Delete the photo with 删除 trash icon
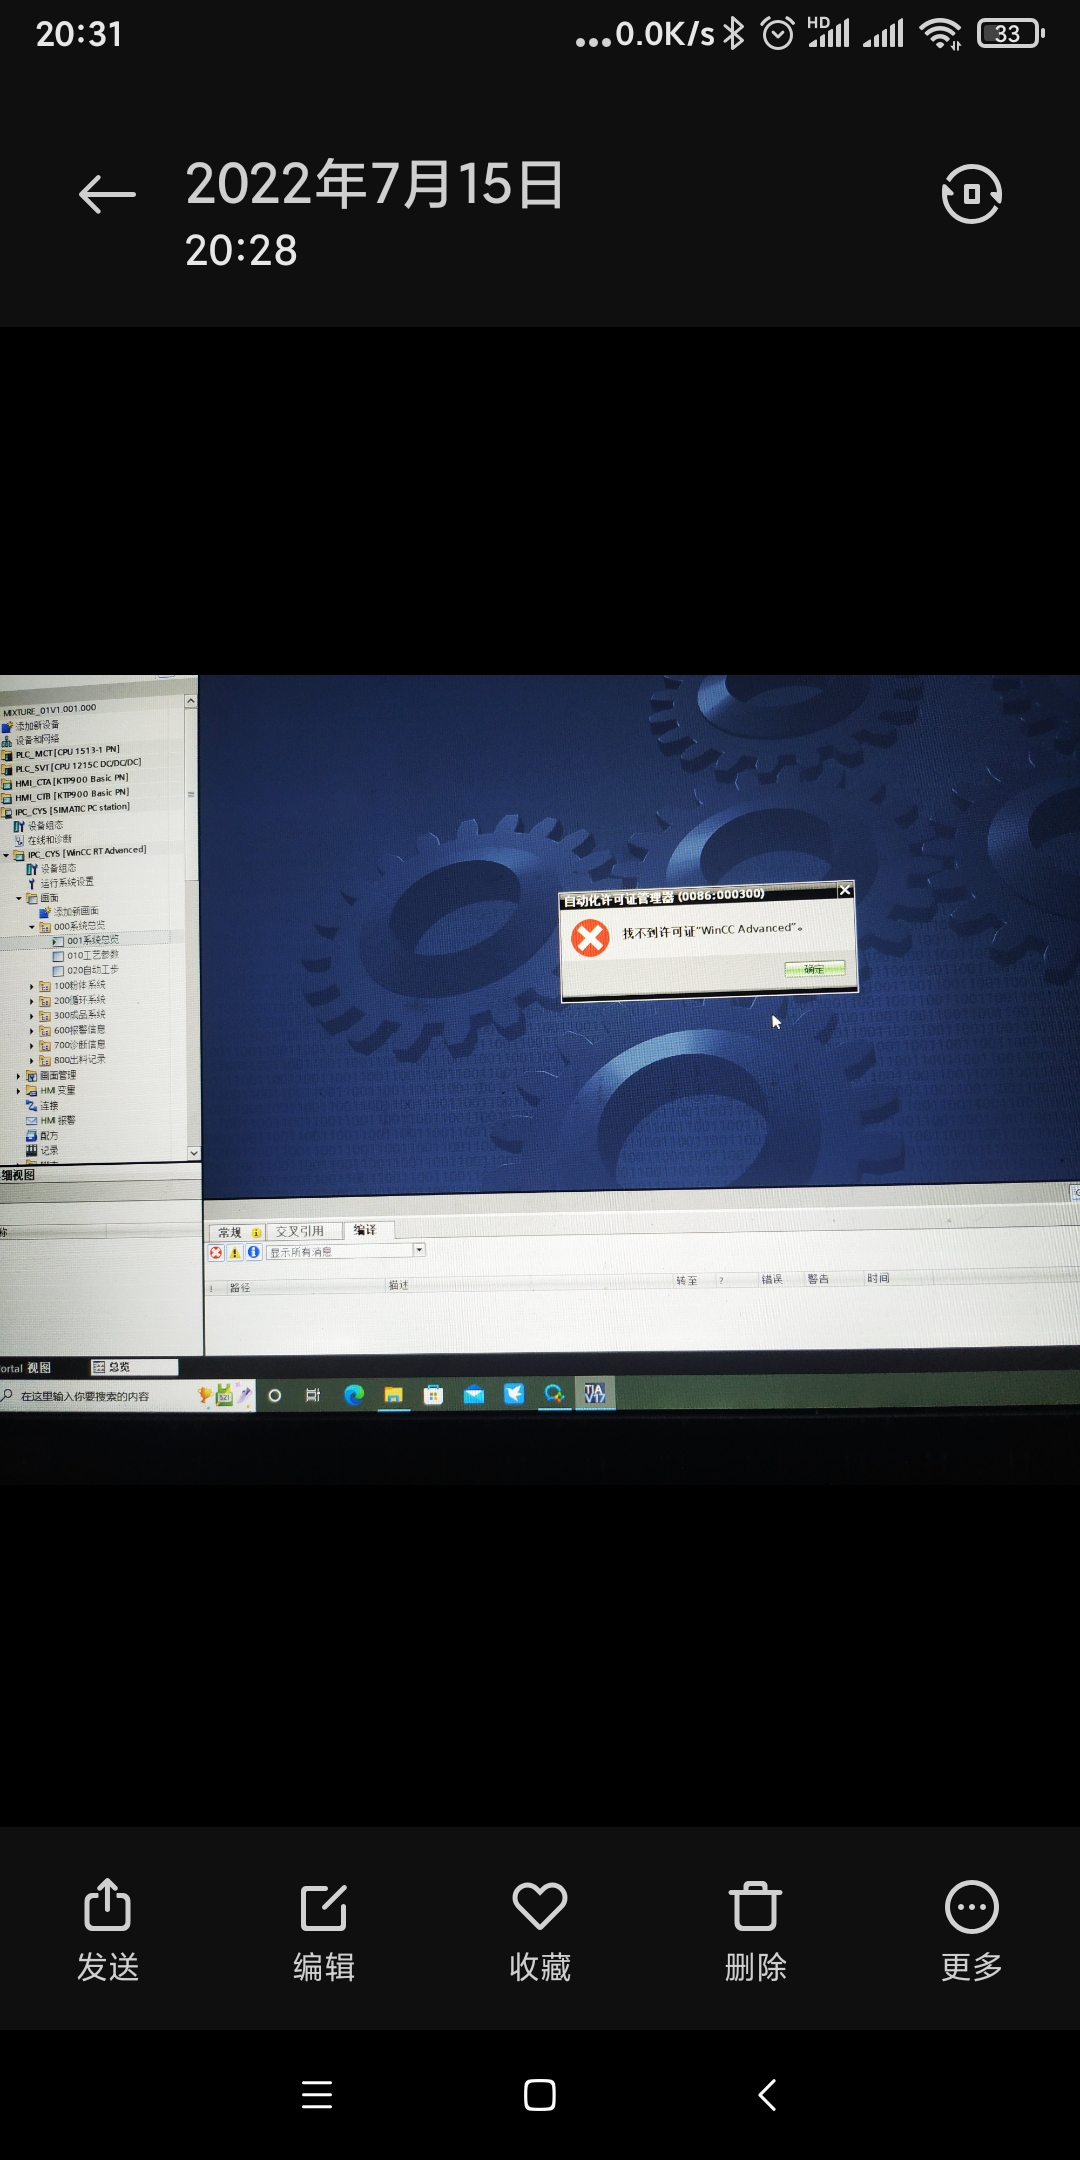This screenshot has width=1080, height=2160. point(755,1930)
